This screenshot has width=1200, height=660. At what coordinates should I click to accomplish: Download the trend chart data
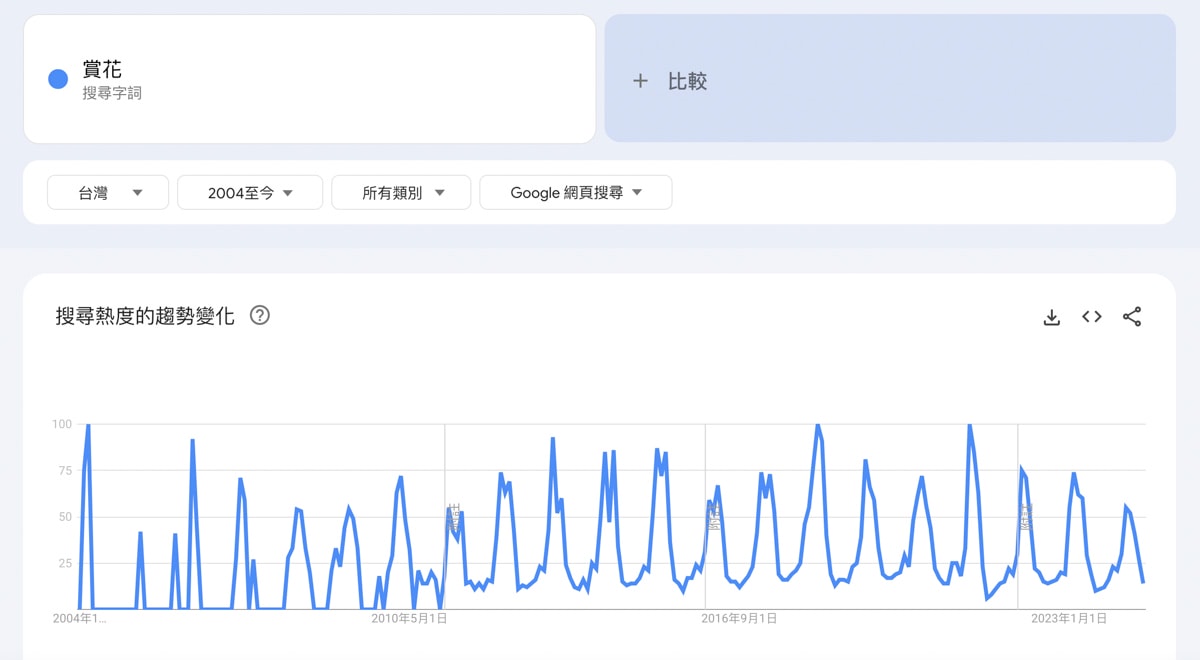(x=1051, y=317)
